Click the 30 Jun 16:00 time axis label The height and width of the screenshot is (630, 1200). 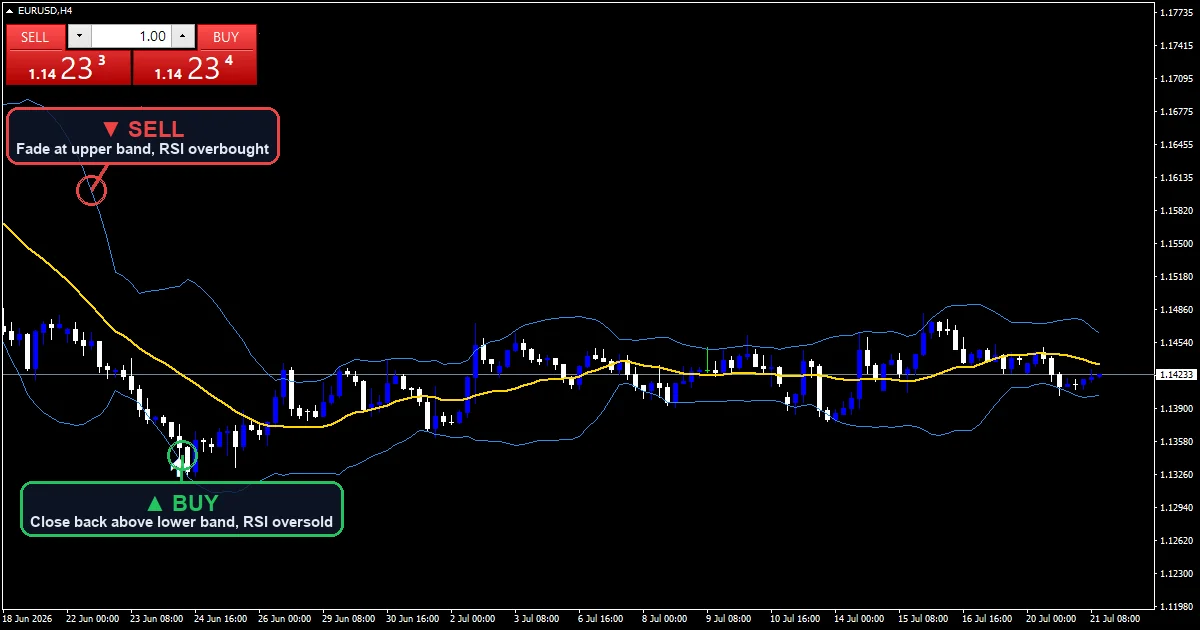pos(413,619)
